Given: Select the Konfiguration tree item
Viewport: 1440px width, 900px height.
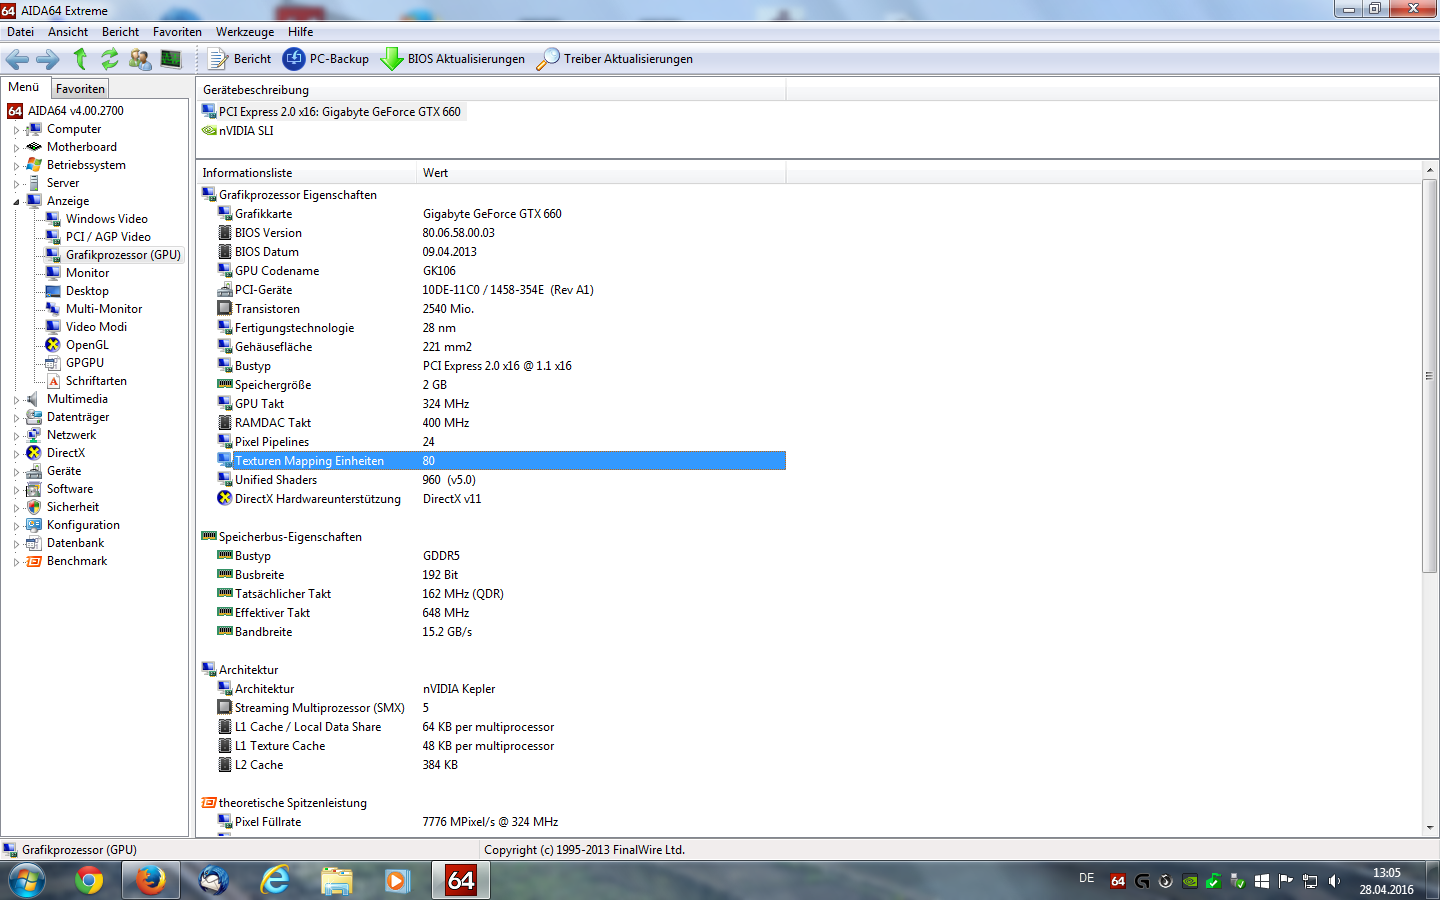Looking at the screenshot, I should point(83,525).
